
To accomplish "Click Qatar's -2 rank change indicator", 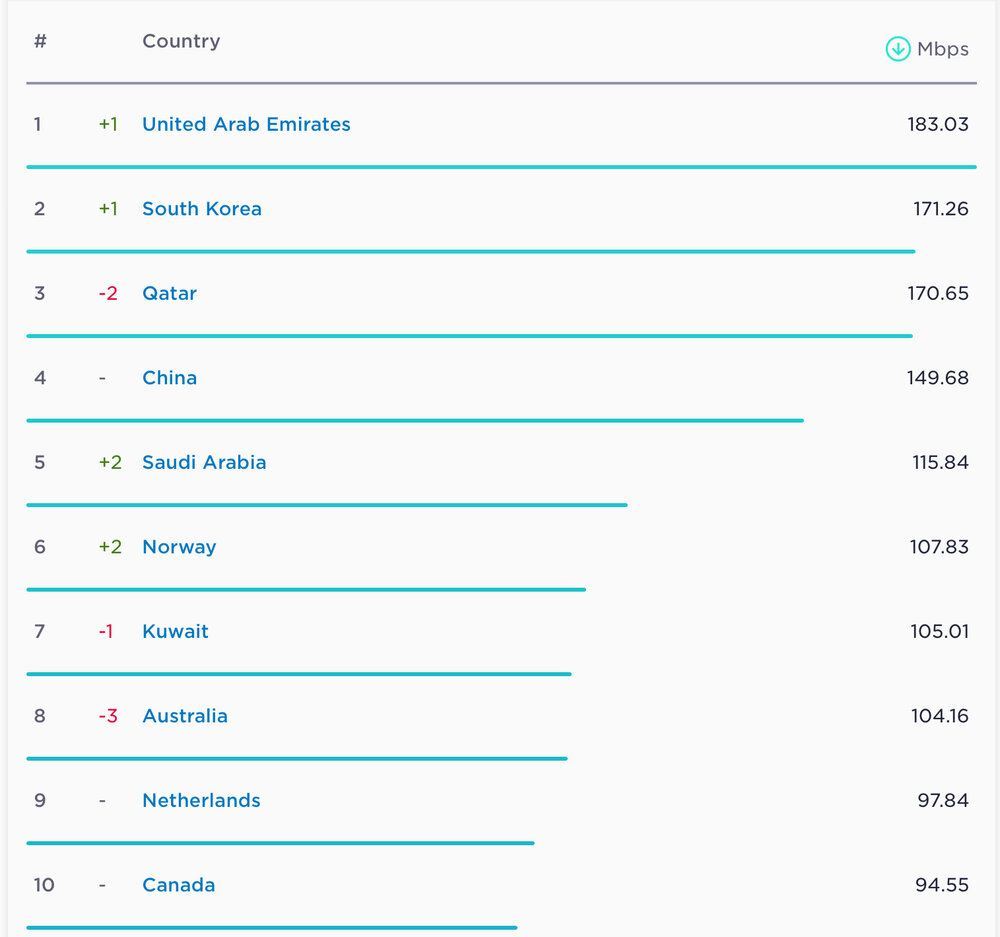I will pos(108,293).
